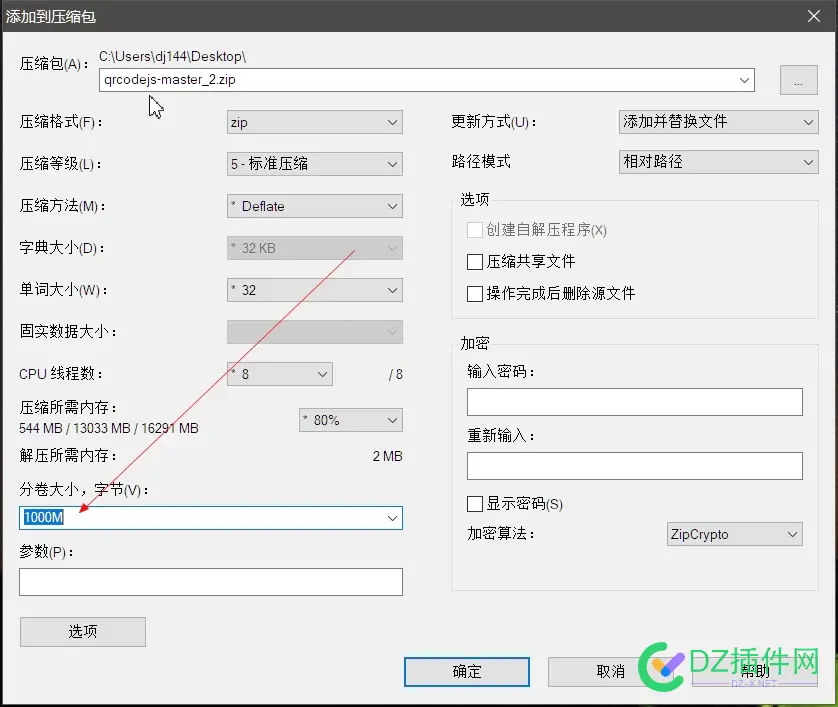
Task: Click the 参数 input field
Action: [210, 581]
